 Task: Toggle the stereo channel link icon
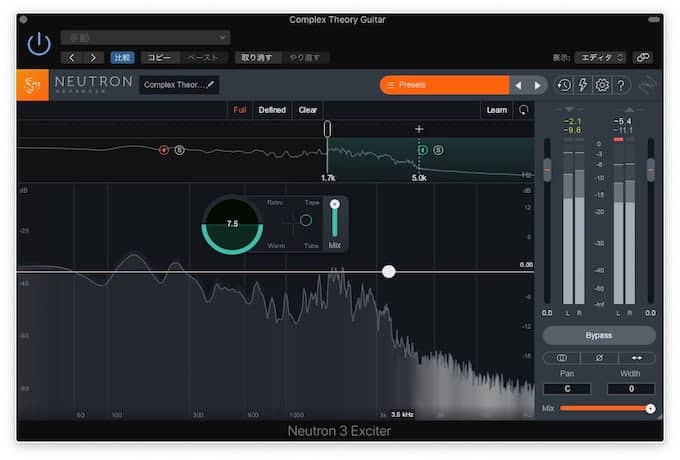click(x=562, y=358)
